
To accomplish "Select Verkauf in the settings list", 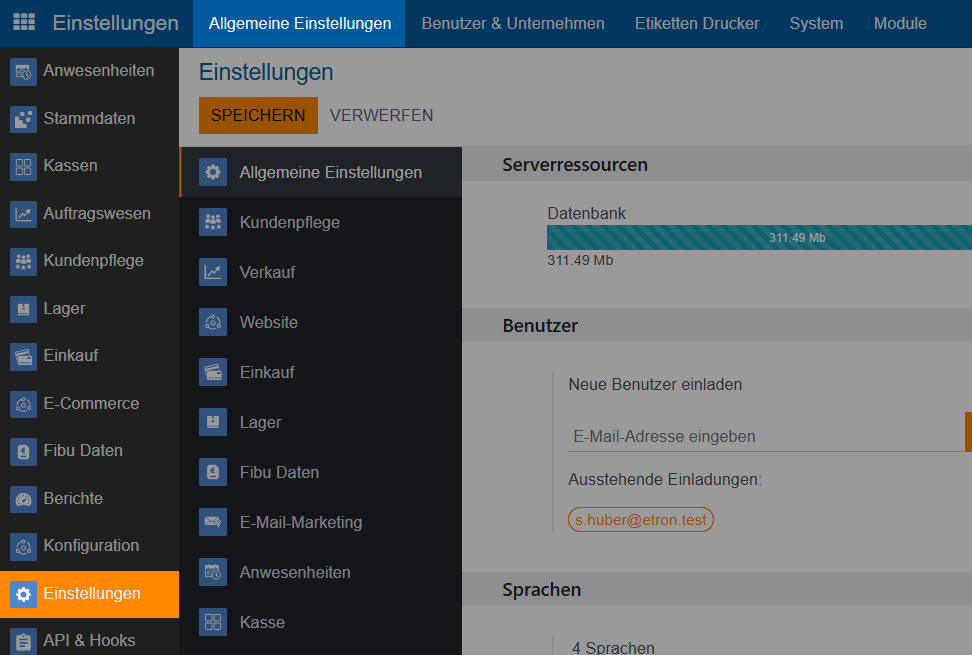I will (267, 272).
